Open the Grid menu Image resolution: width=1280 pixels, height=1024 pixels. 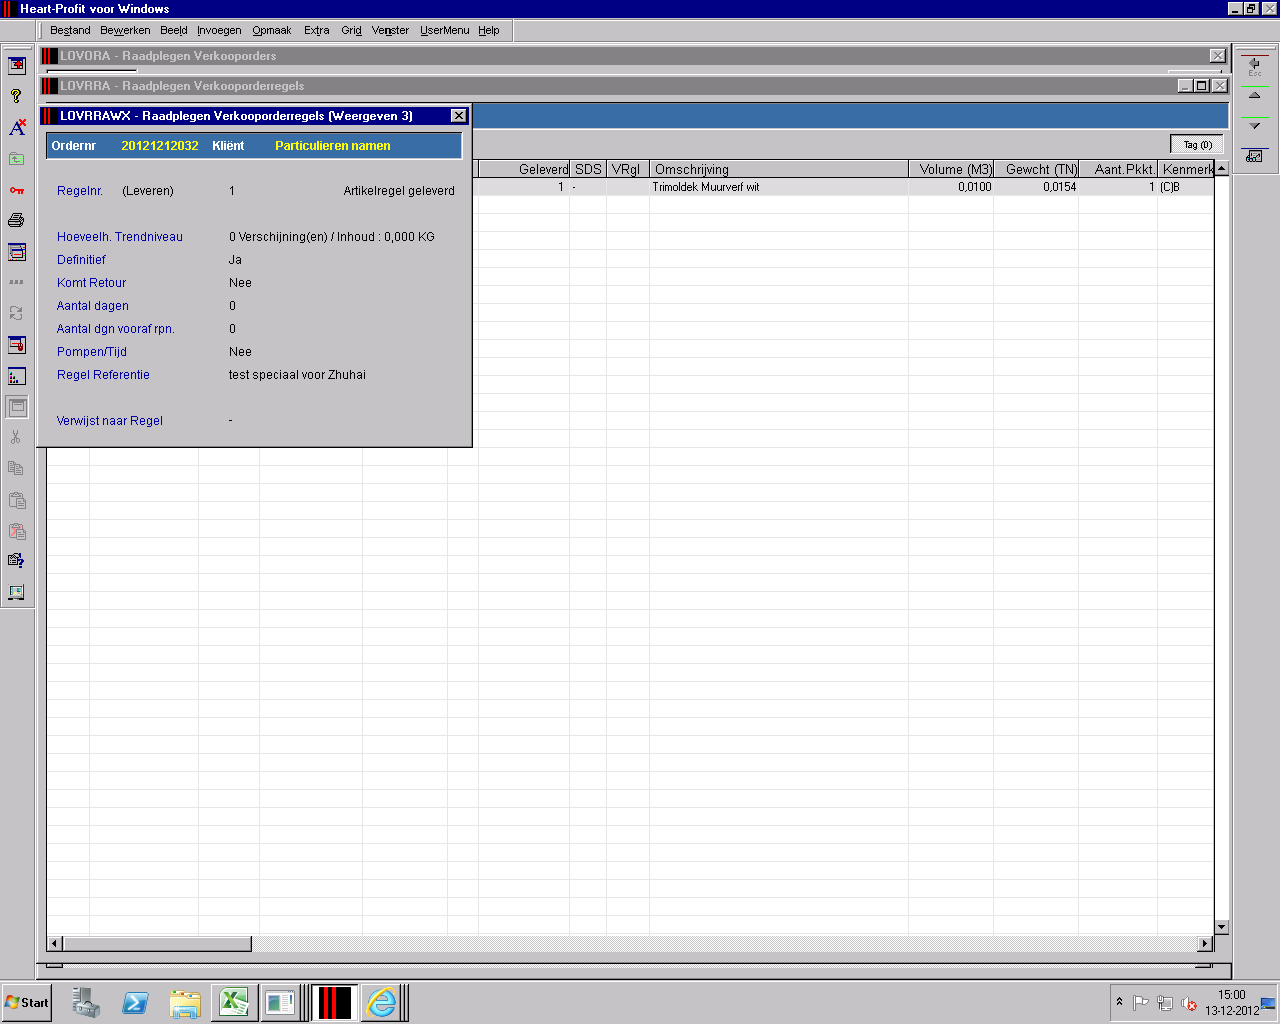pyautogui.click(x=351, y=30)
